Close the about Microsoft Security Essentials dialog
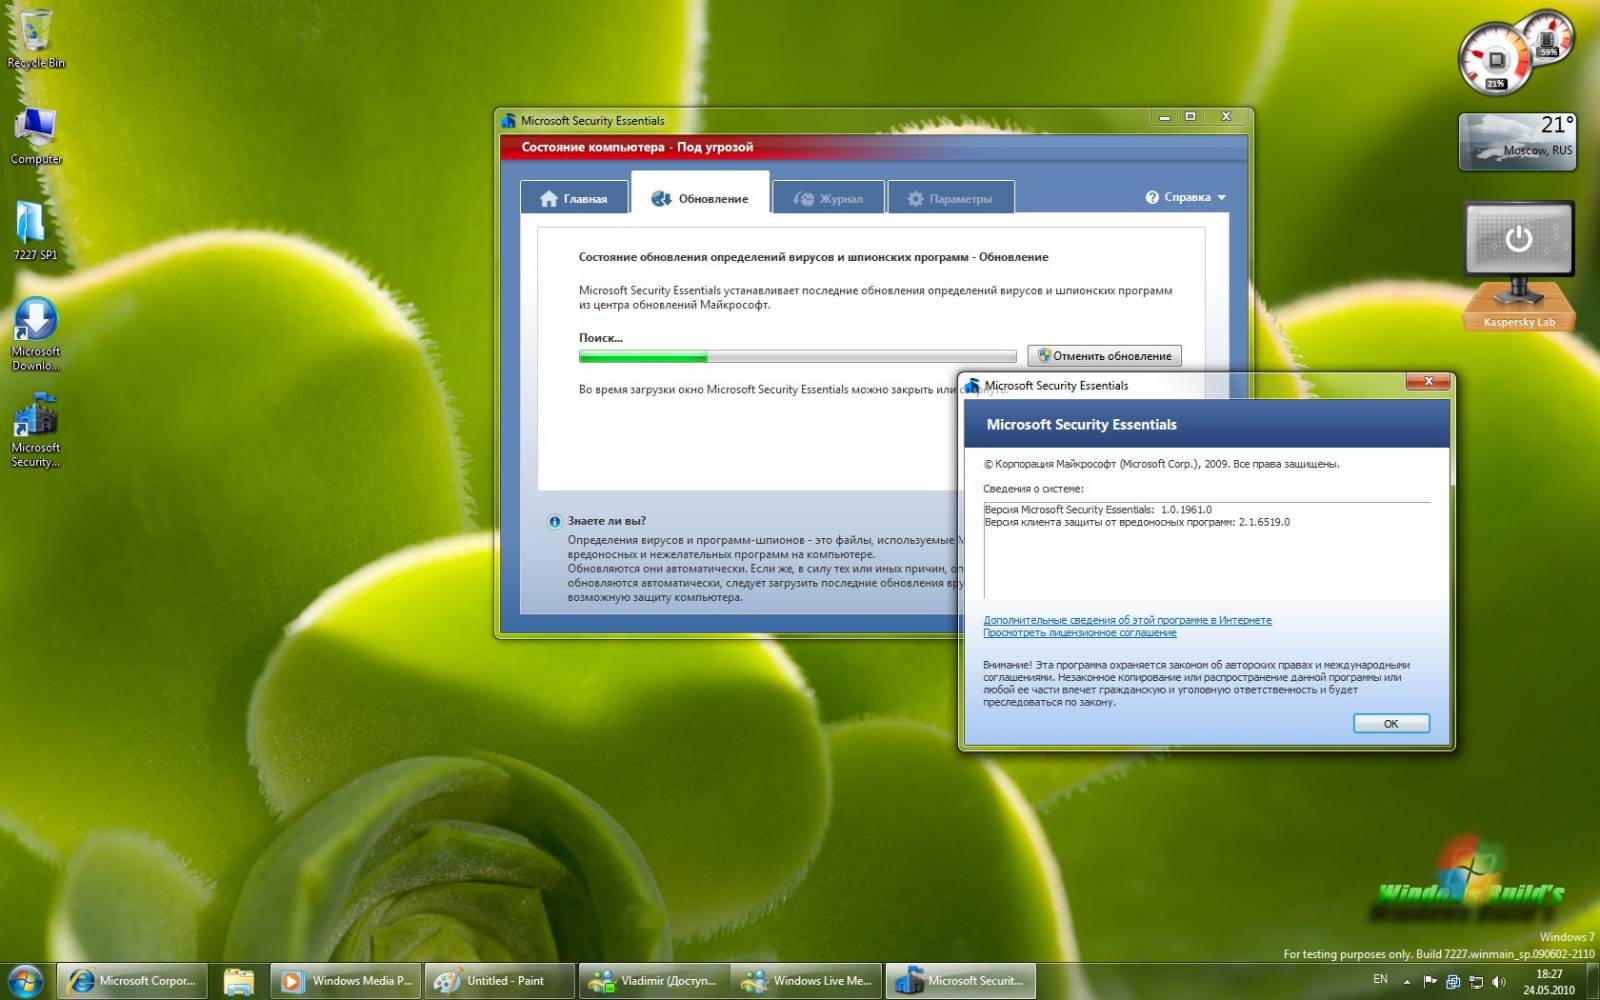 1428,381
